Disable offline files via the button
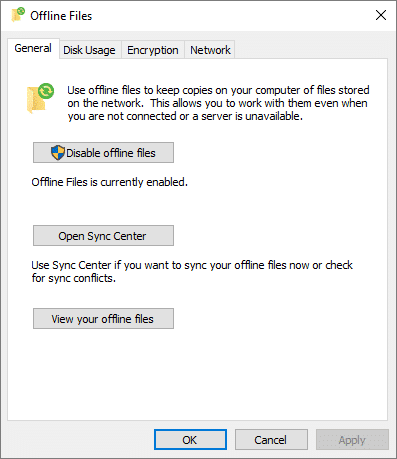The width and height of the screenshot is (397, 459). [103, 153]
